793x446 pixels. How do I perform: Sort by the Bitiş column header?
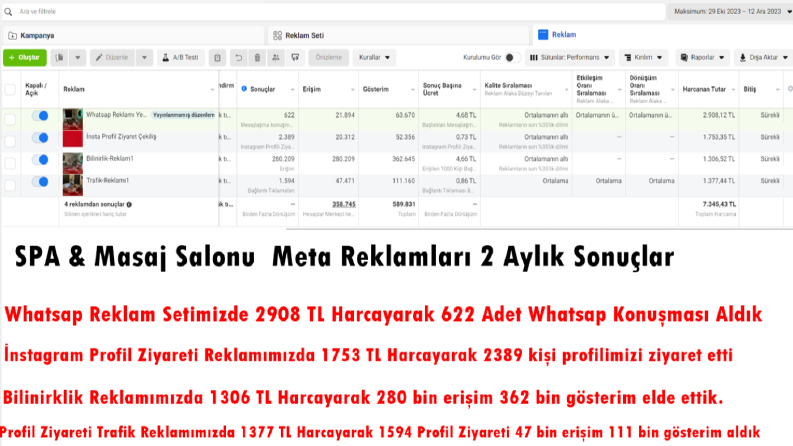[750, 89]
